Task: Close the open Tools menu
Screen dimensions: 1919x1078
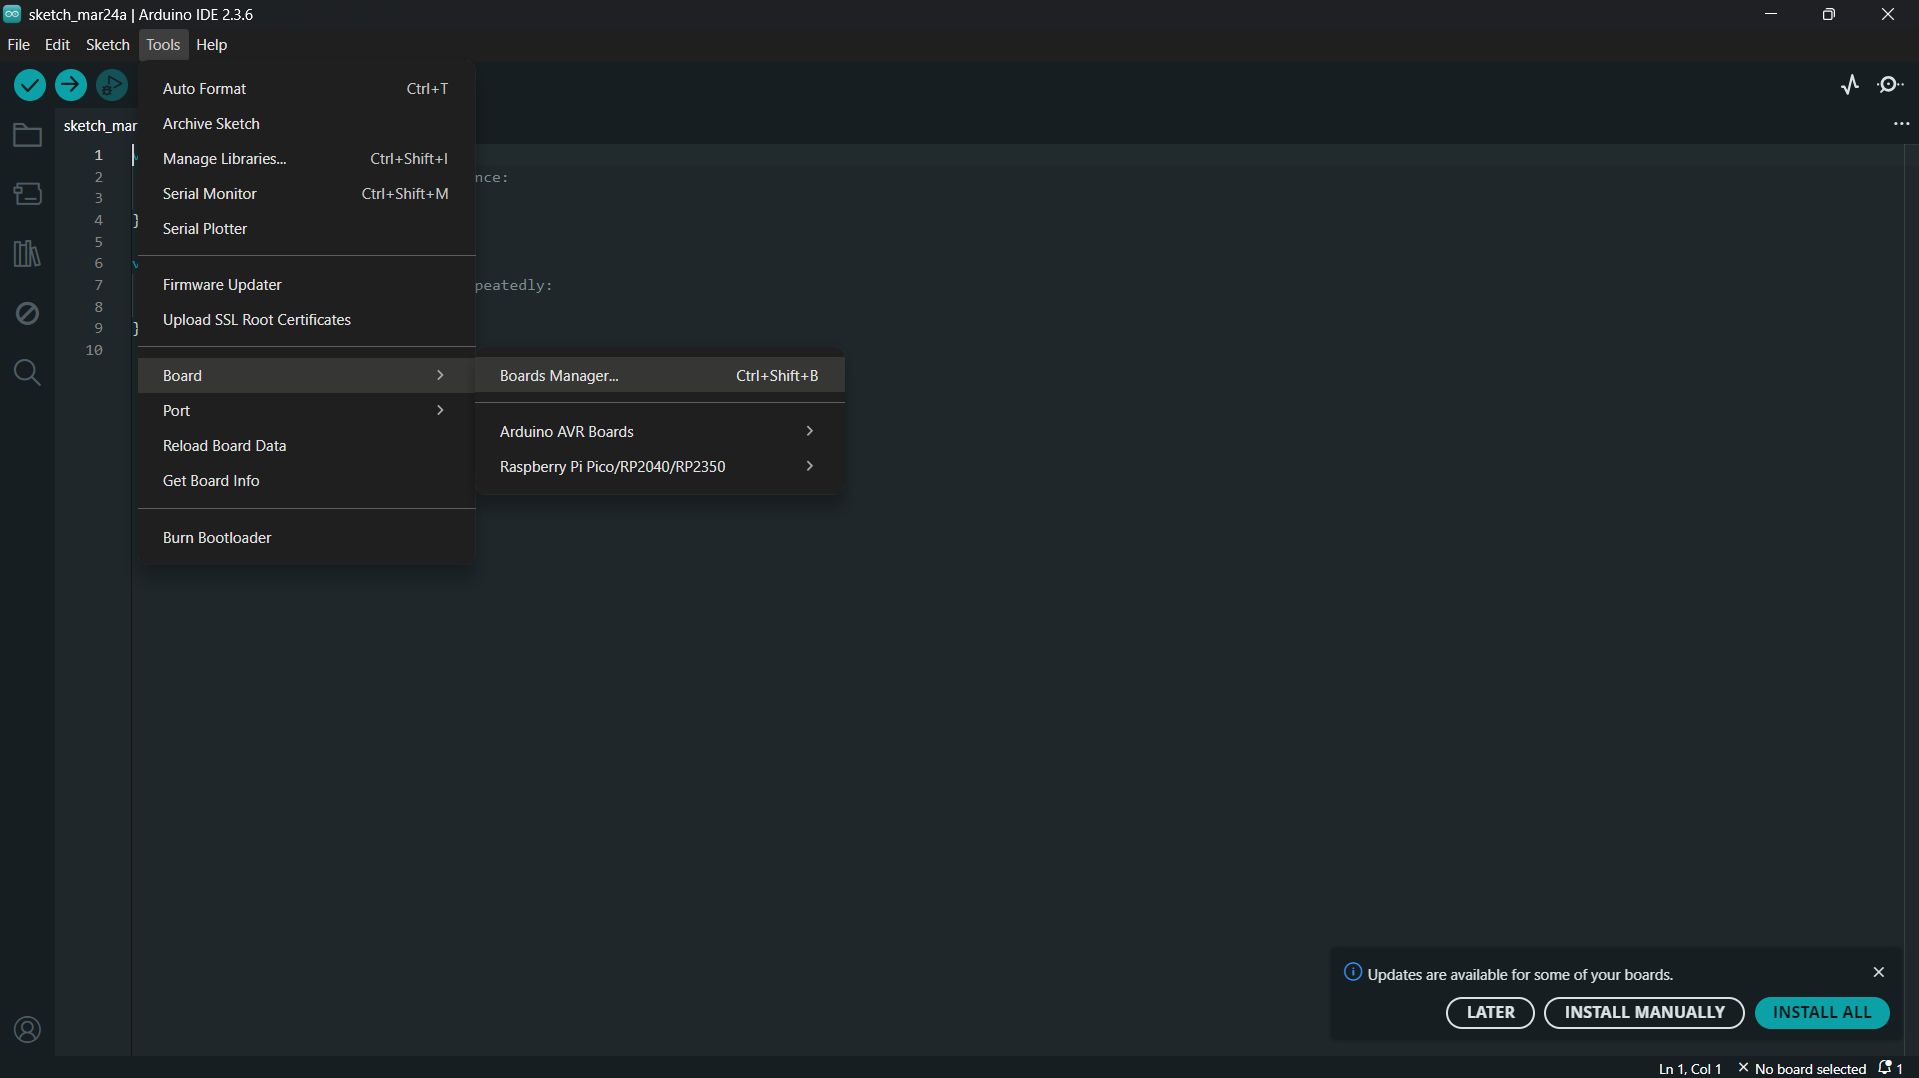Action: click(x=163, y=45)
